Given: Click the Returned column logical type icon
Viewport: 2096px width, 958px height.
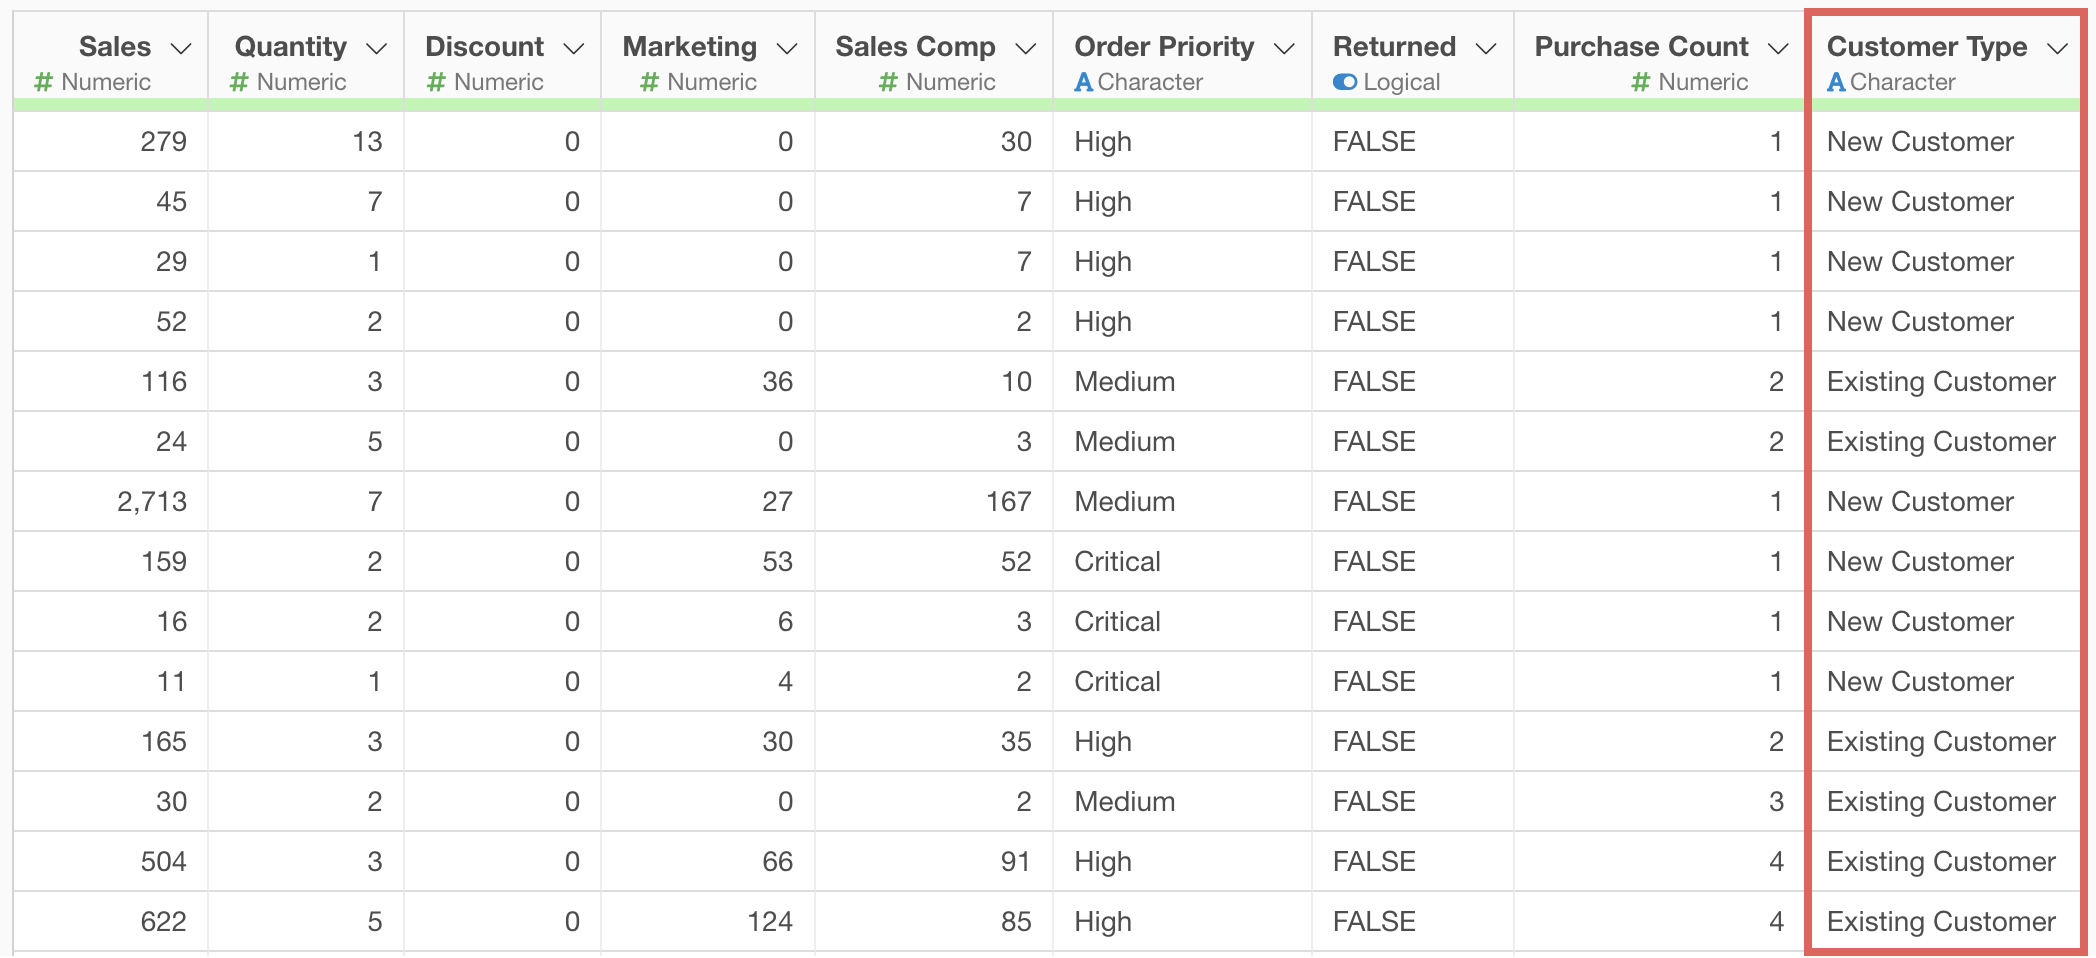Looking at the screenshot, I should [x=1345, y=82].
